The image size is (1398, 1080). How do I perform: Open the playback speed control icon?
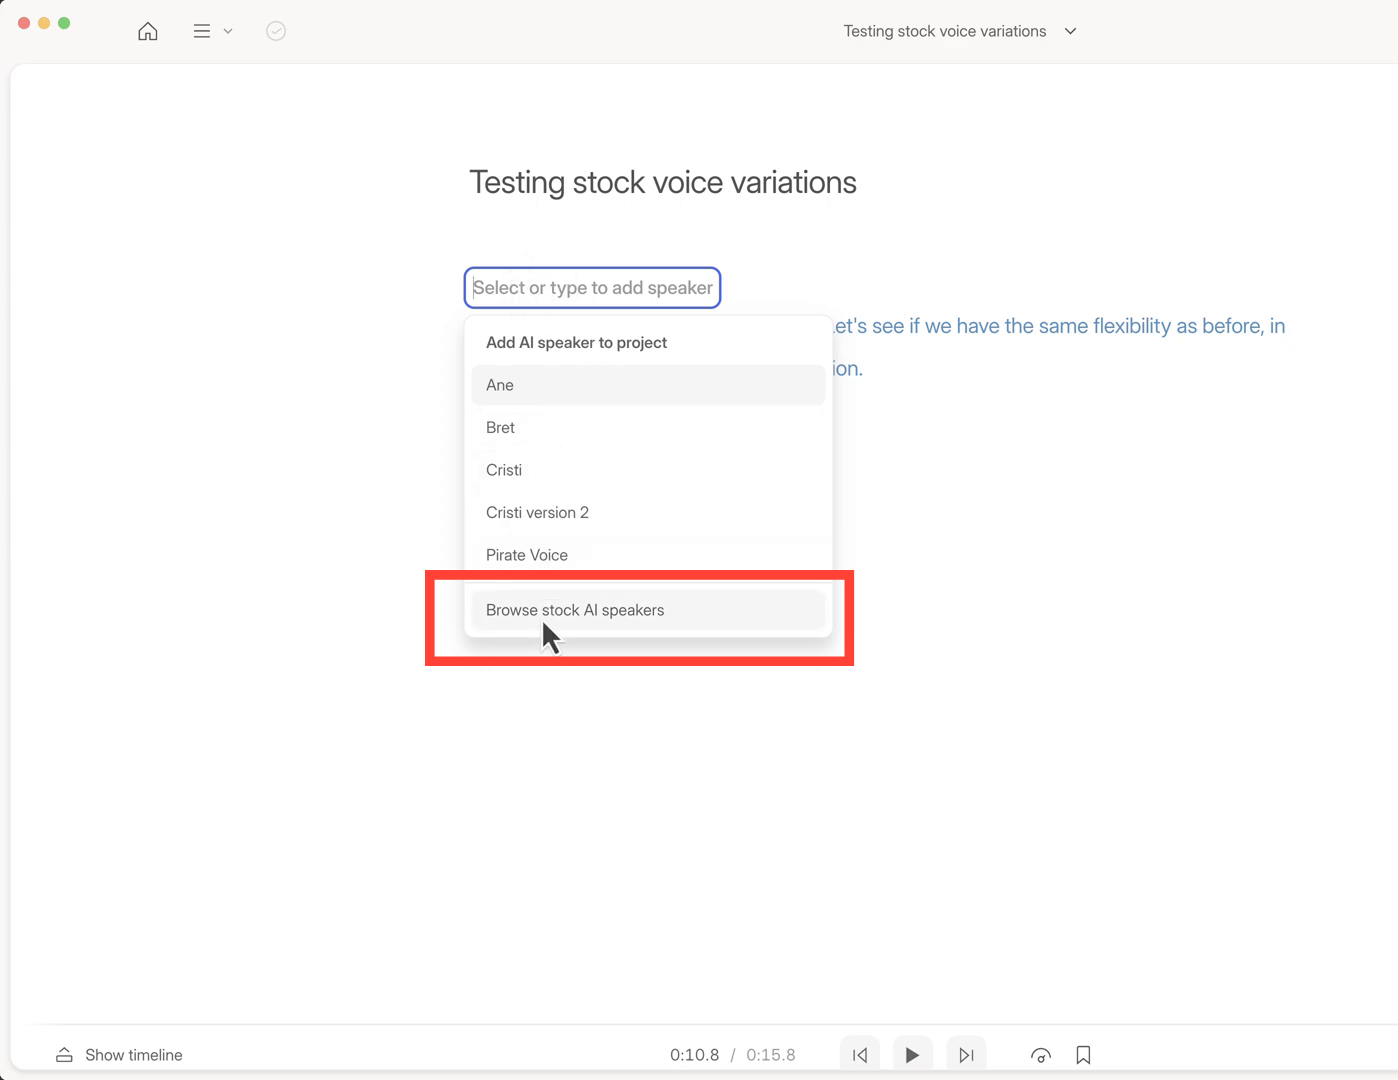(x=1041, y=1055)
